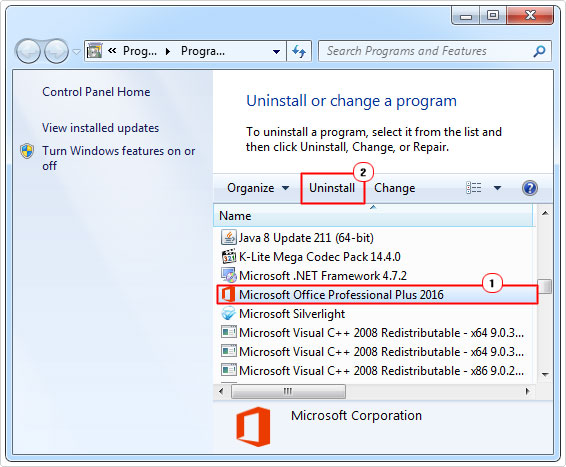
Task: Click the vertical scrollbar thumb
Action: [545, 286]
